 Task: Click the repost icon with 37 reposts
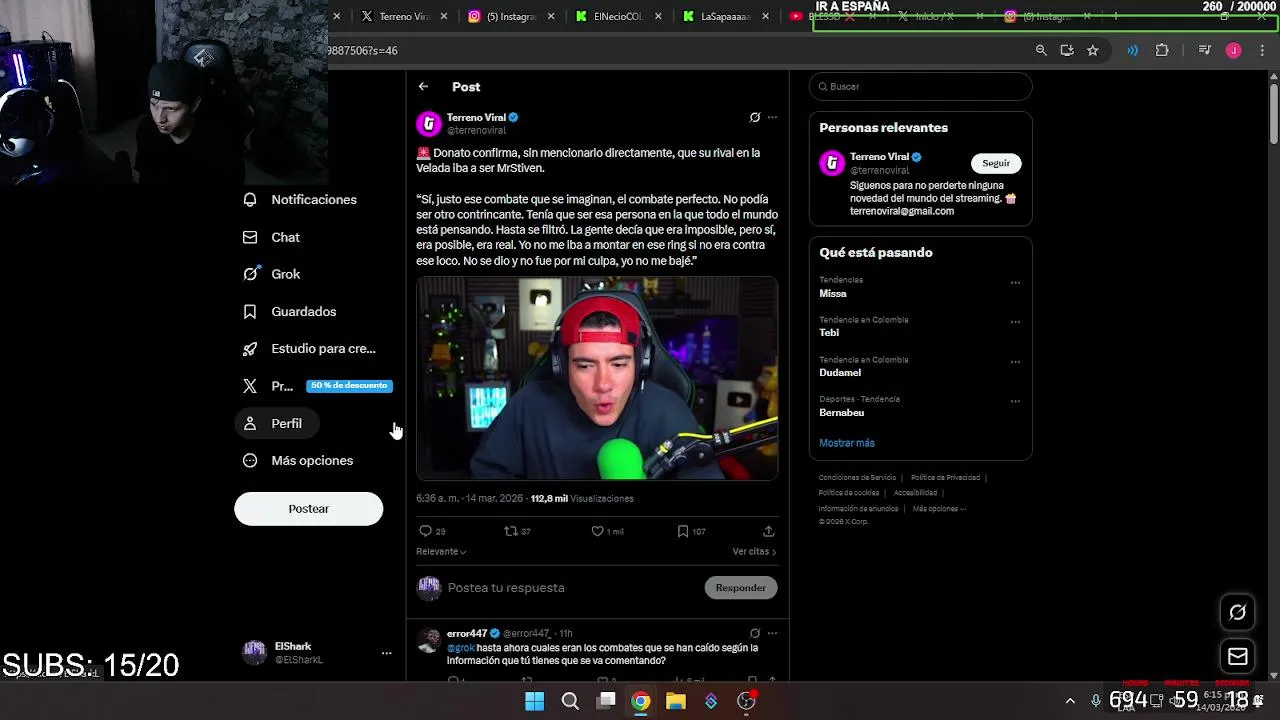pos(510,531)
